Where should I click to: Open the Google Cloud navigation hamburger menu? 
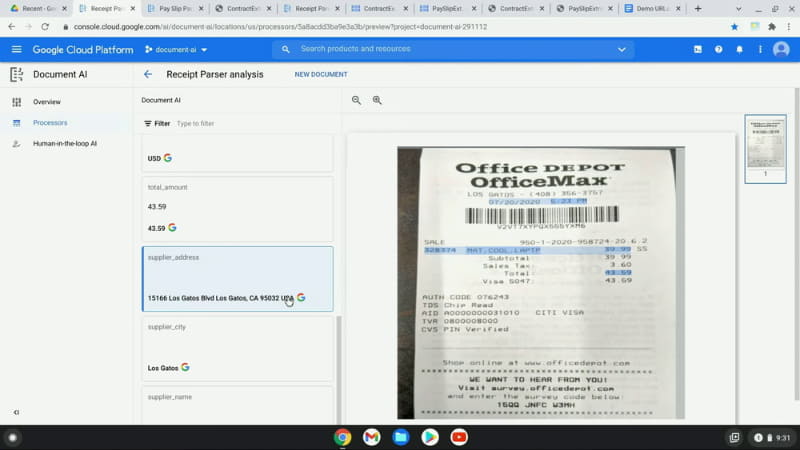tap(16, 49)
